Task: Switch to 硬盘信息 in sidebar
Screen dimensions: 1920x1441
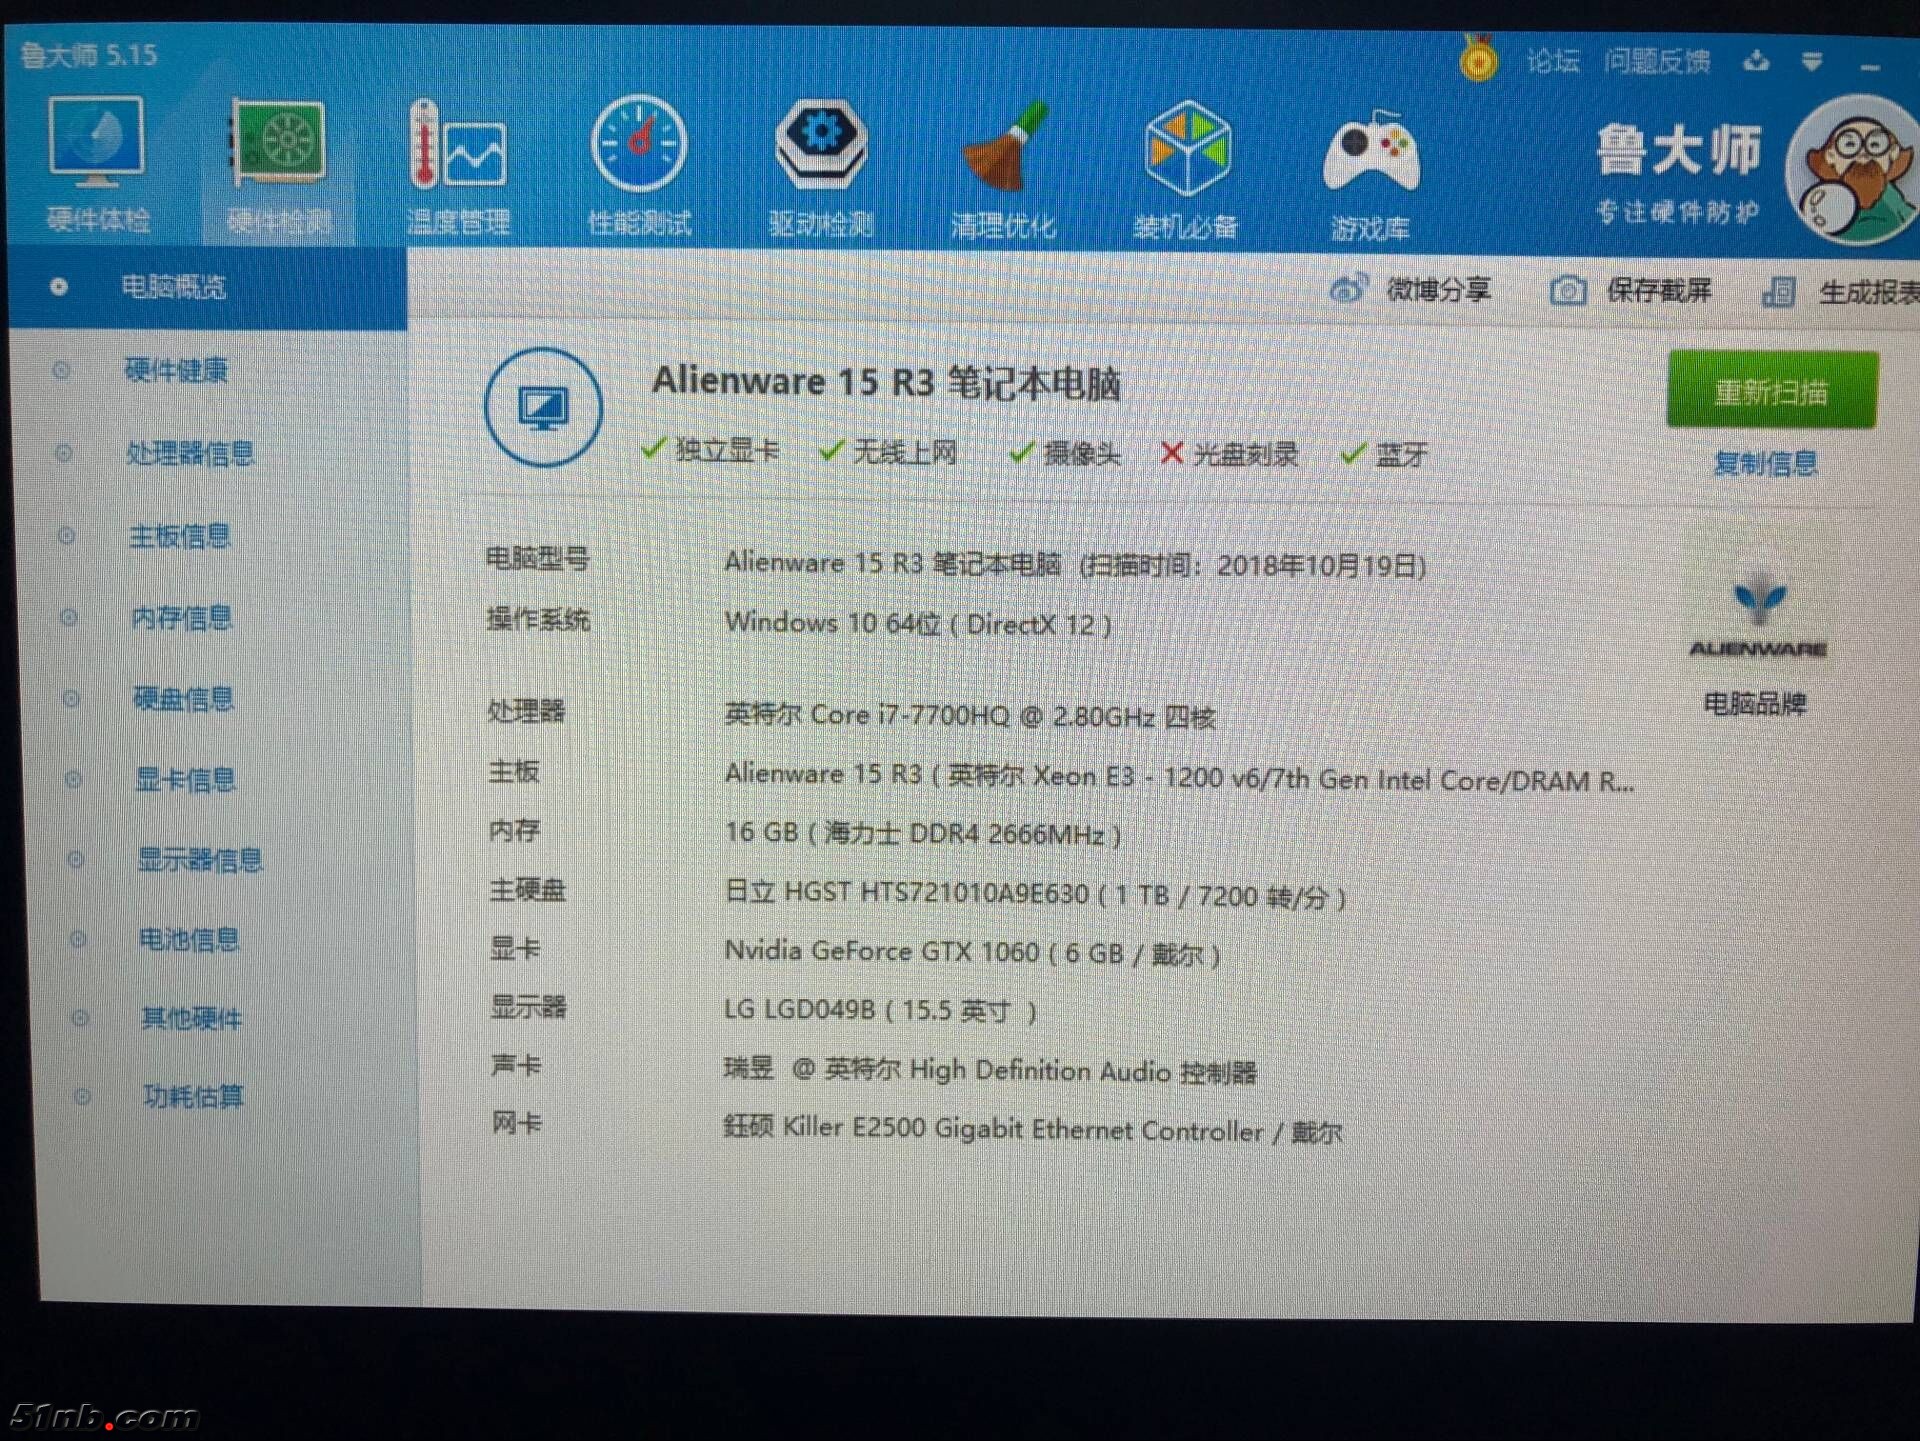Action: (x=183, y=698)
